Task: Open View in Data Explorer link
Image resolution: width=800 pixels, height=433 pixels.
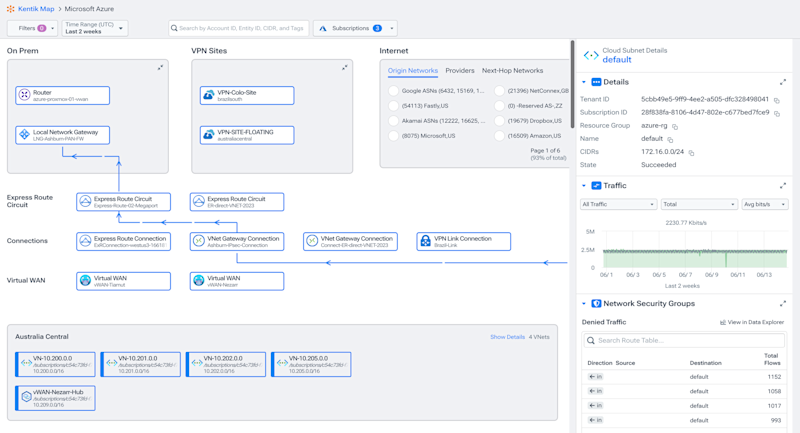Action: tap(752, 322)
